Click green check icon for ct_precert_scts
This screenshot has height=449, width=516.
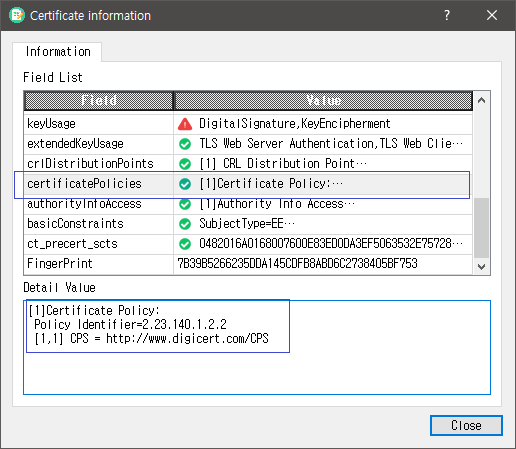[x=185, y=244]
